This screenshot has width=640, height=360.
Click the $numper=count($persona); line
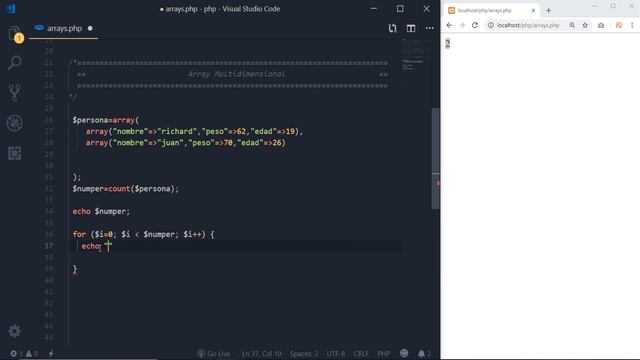click(x=126, y=189)
